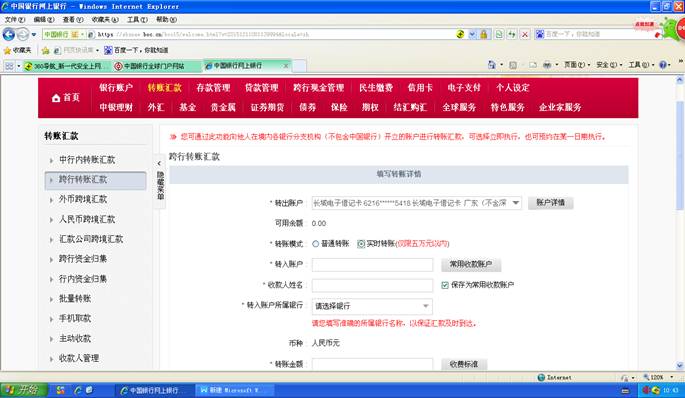
Task: Click the 360 yellow-green icon in address bar
Action: pyautogui.click(x=460, y=34)
